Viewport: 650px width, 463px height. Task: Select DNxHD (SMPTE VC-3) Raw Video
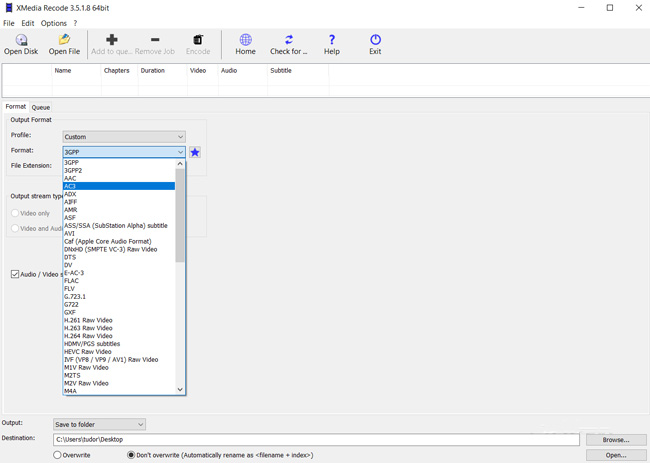pyautogui.click(x=119, y=249)
